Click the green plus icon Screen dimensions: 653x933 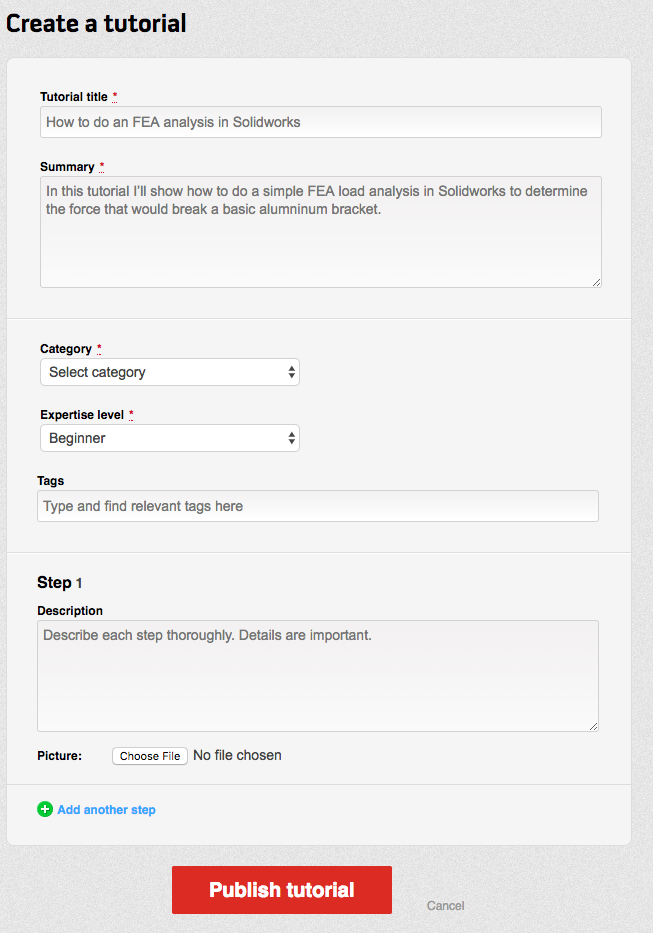click(45, 809)
